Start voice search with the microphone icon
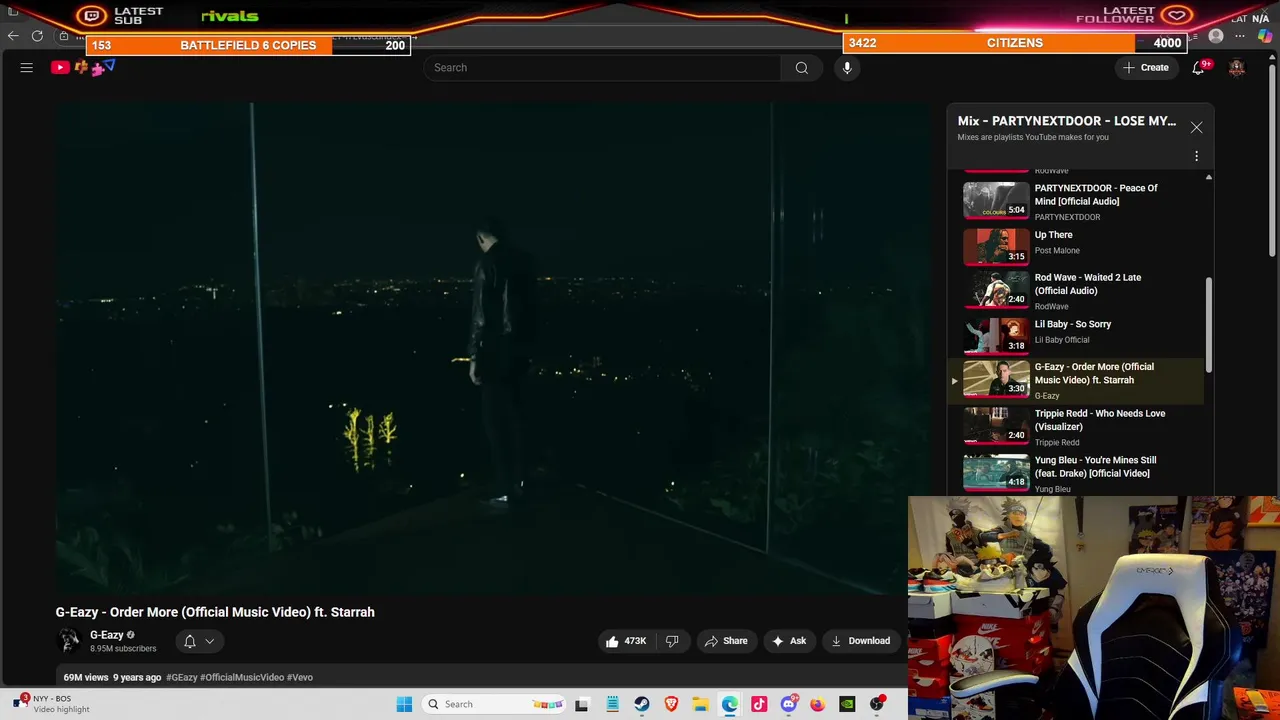This screenshot has width=1280, height=720. coord(847,67)
